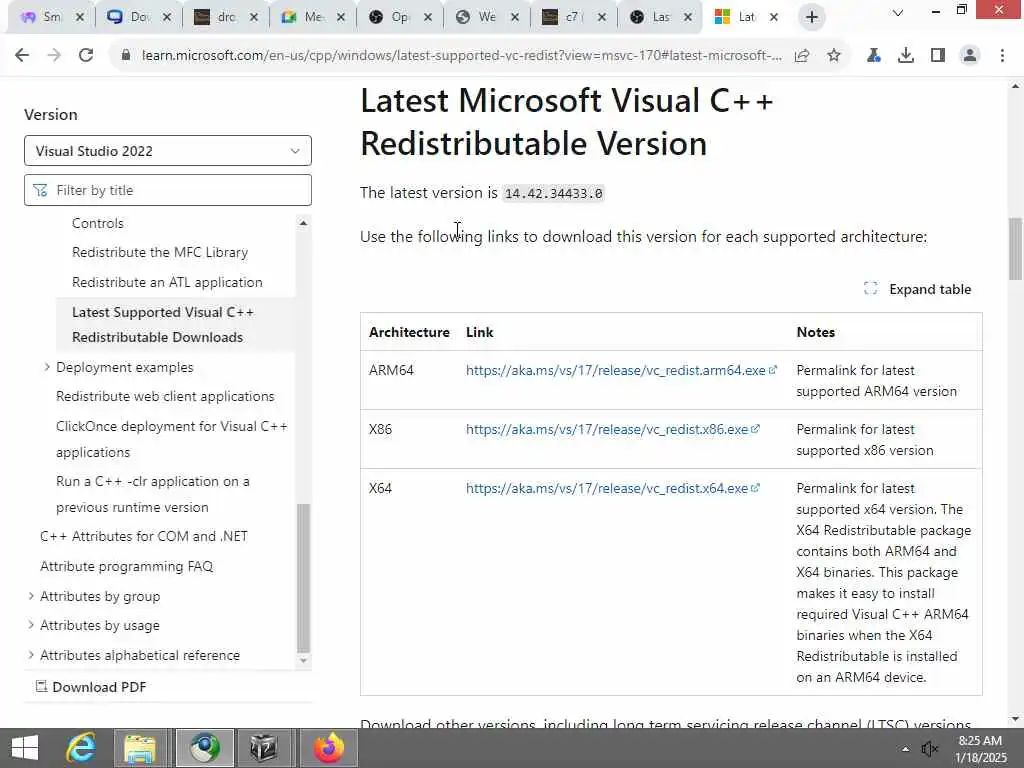
Task: Close the 'We' tab
Action: [515, 17]
